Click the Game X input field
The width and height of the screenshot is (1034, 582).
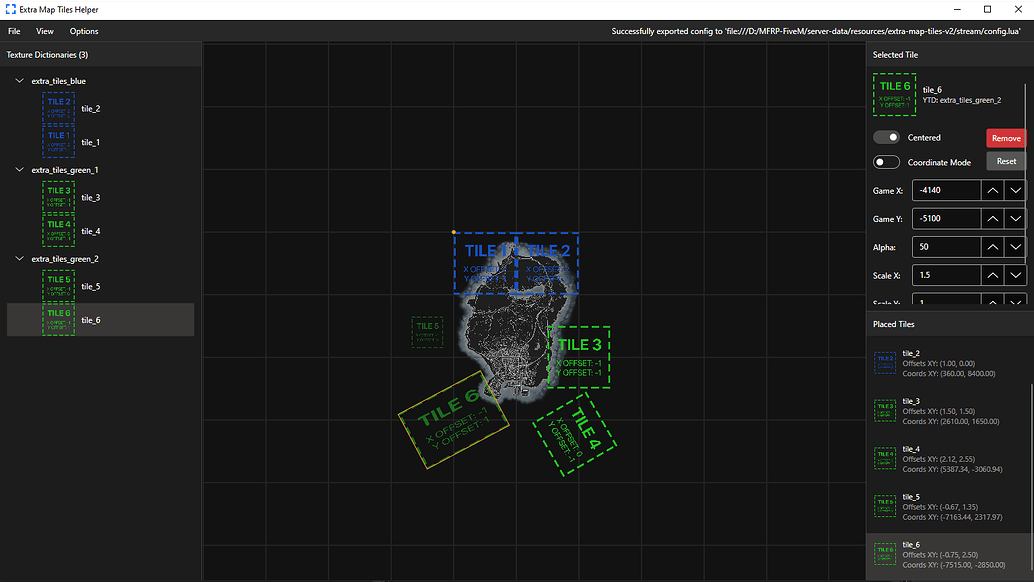(x=946, y=190)
